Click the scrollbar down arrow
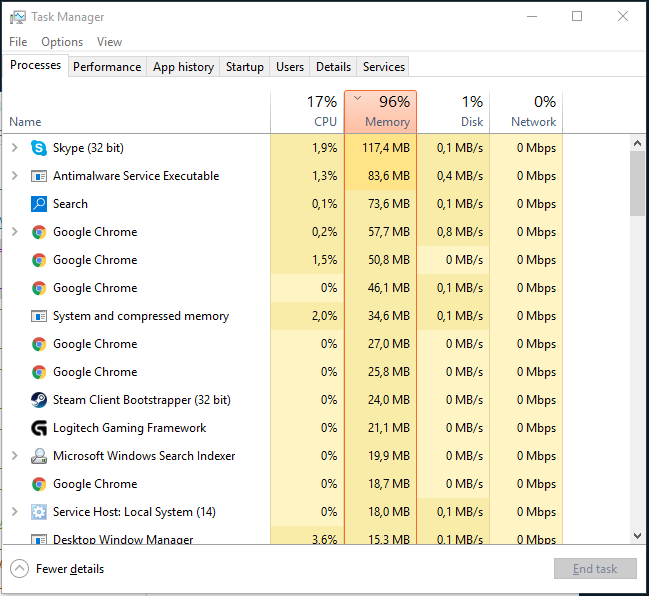This screenshot has height=596, width=649. click(637, 536)
